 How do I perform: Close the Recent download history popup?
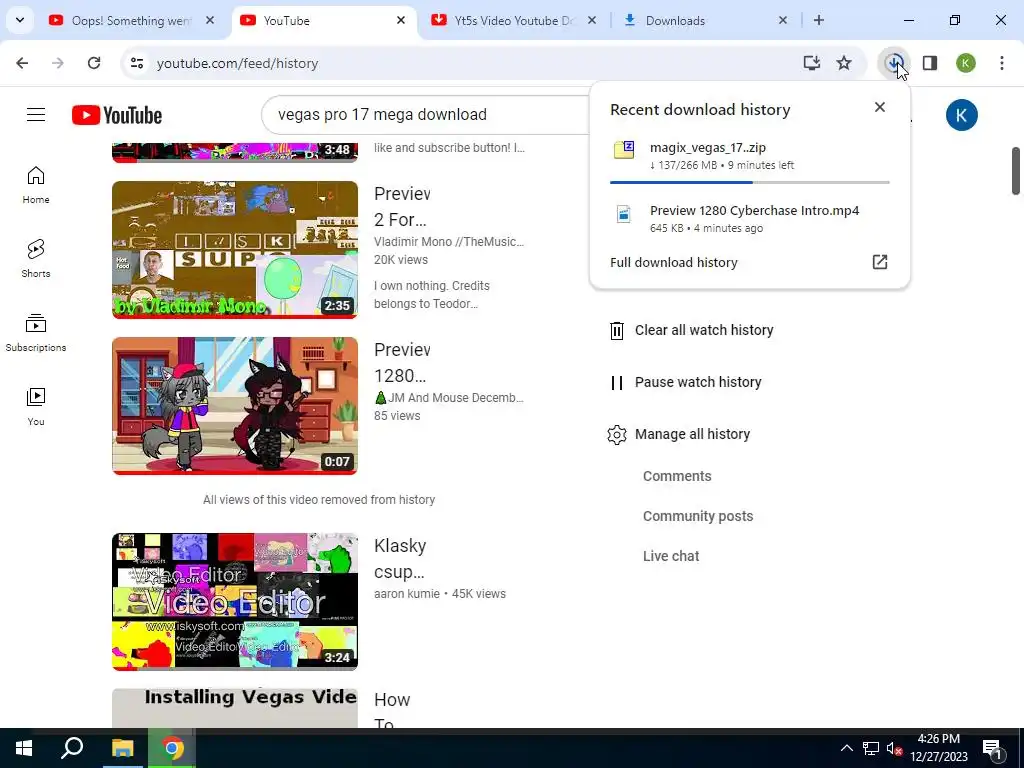880,107
